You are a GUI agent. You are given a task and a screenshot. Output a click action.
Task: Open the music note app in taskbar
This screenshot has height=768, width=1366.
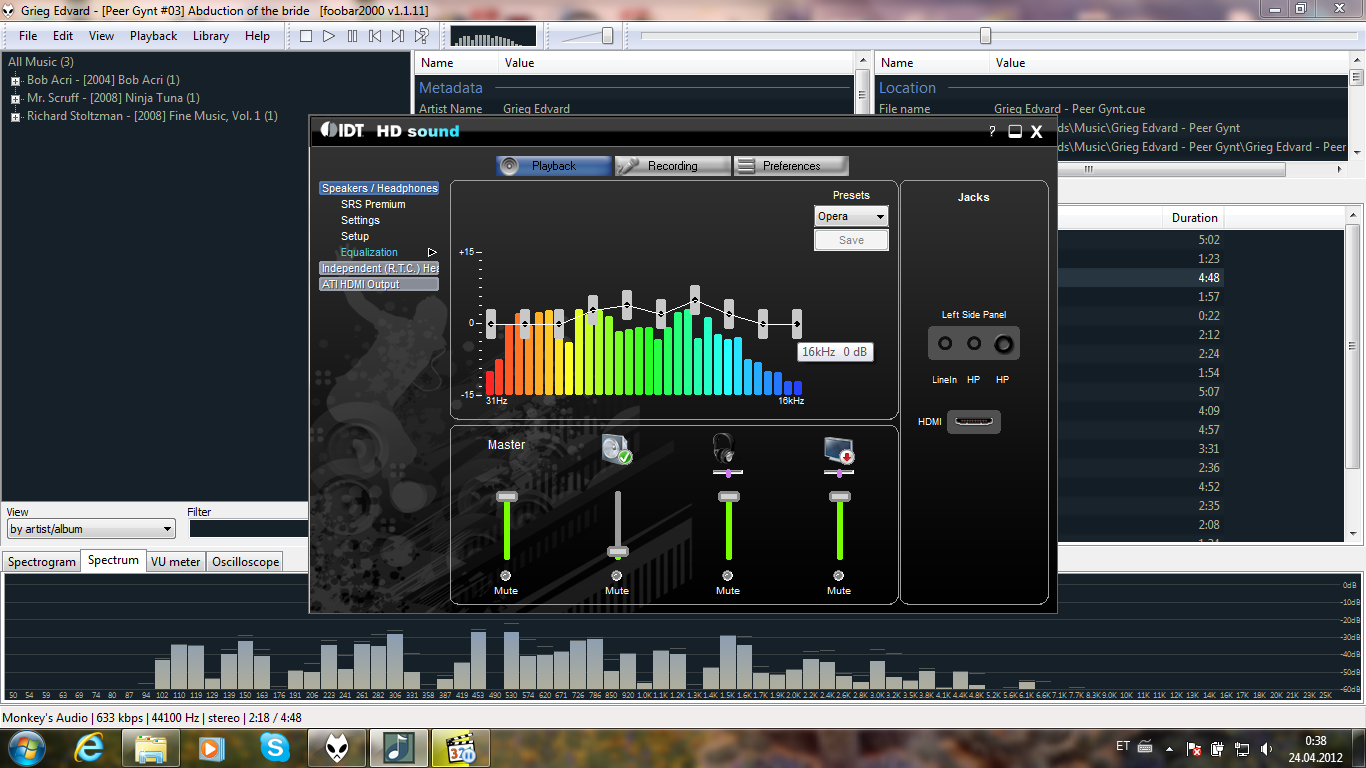398,747
